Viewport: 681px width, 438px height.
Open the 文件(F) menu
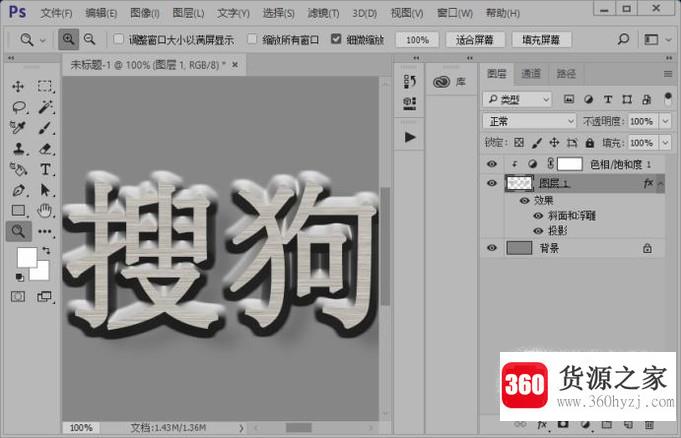point(56,13)
